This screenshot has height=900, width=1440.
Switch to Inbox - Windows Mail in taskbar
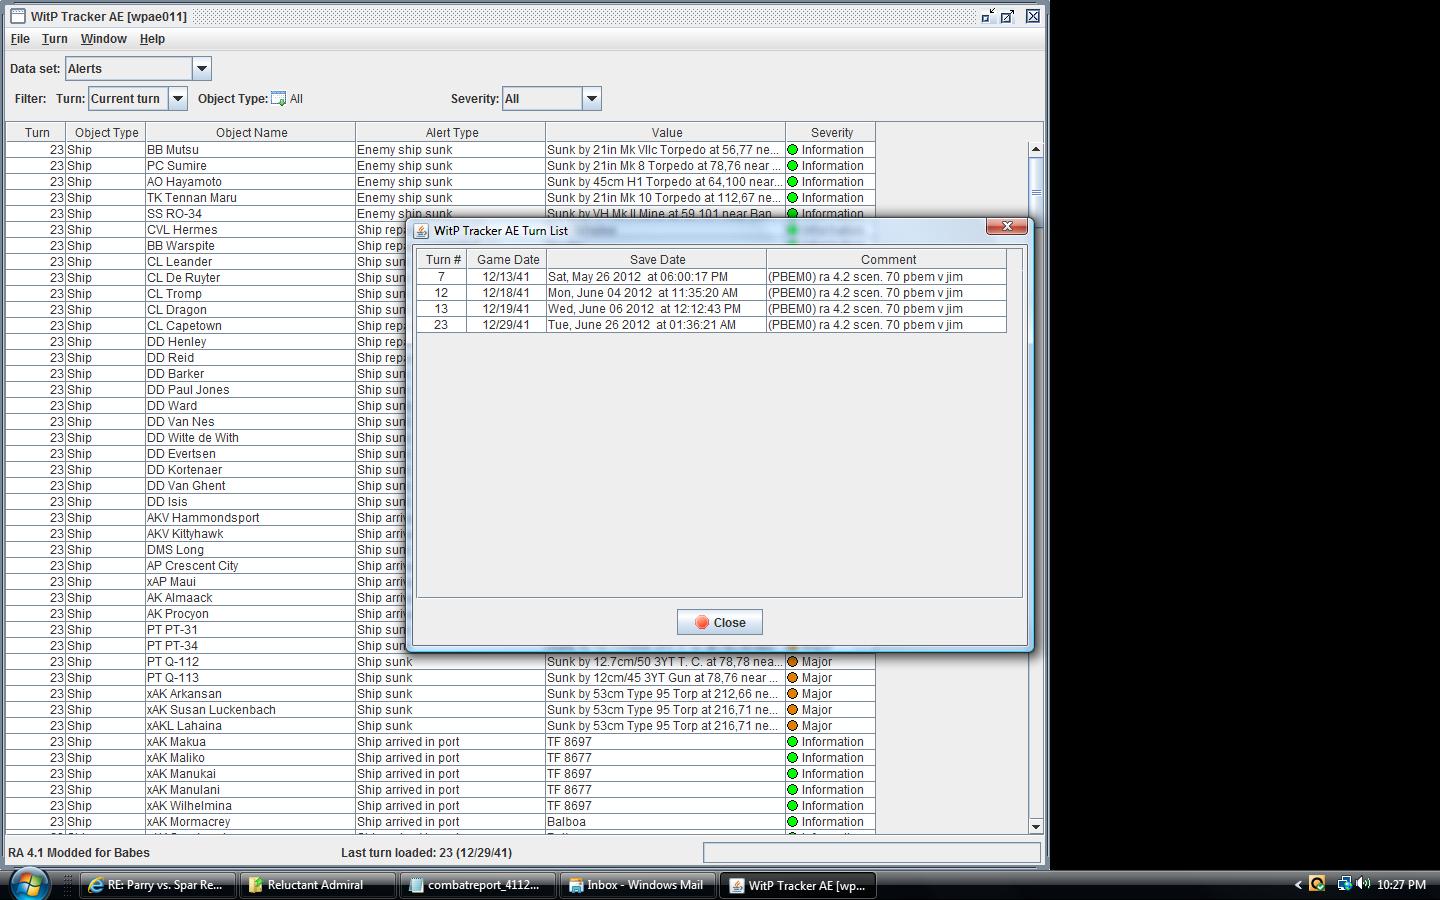[638, 885]
